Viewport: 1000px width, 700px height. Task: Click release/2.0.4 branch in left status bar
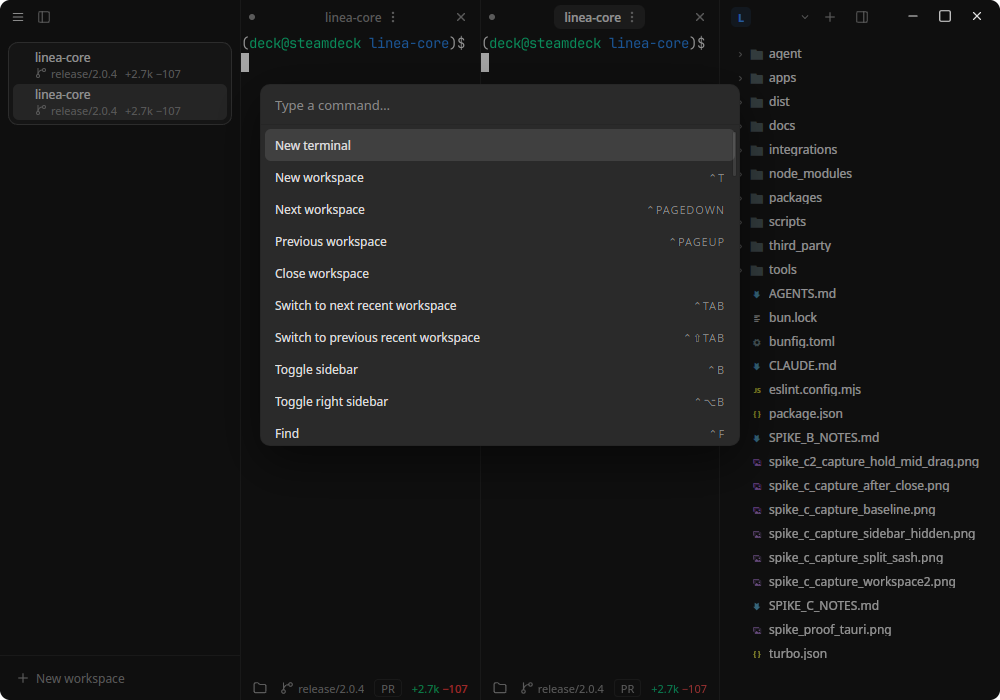pyautogui.click(x=323, y=689)
